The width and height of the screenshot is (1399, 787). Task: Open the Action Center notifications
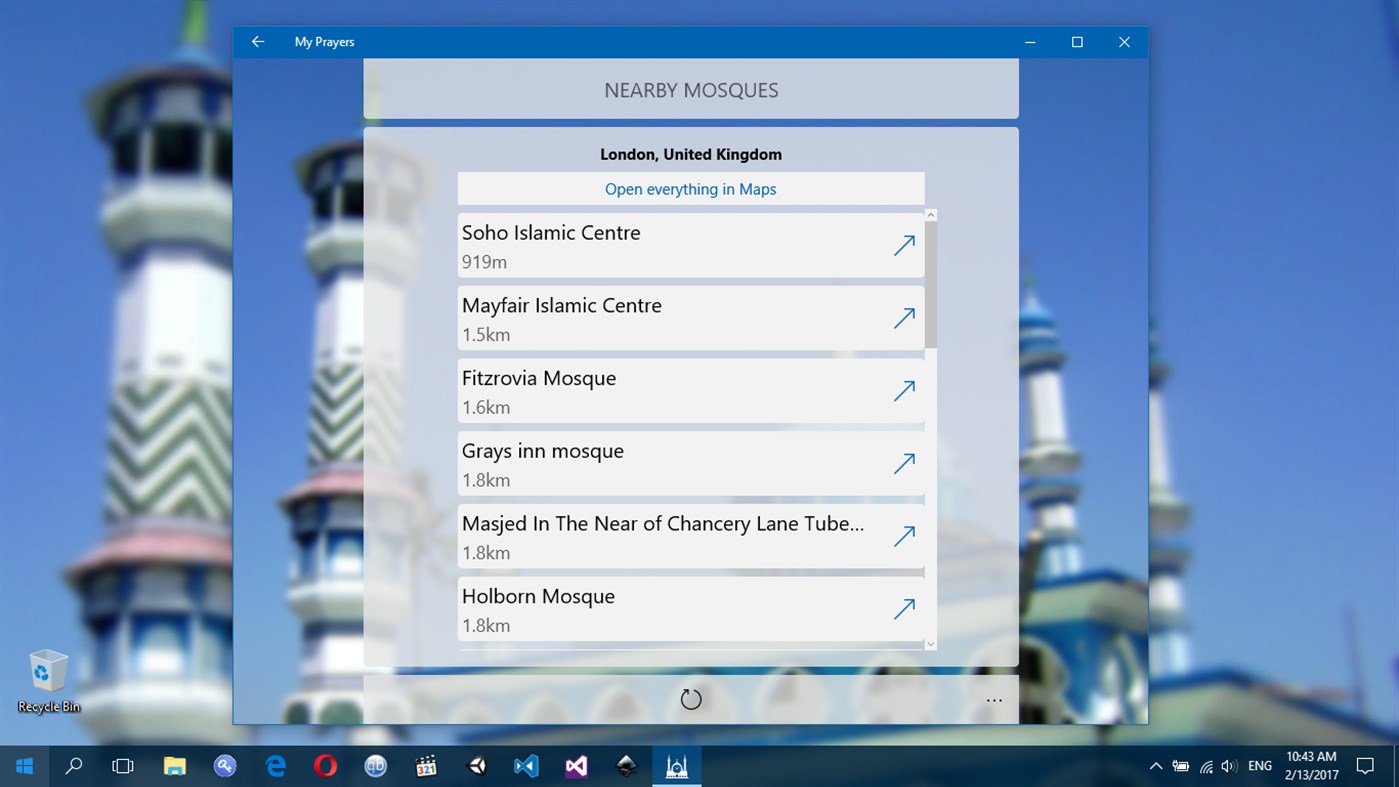click(1366, 766)
